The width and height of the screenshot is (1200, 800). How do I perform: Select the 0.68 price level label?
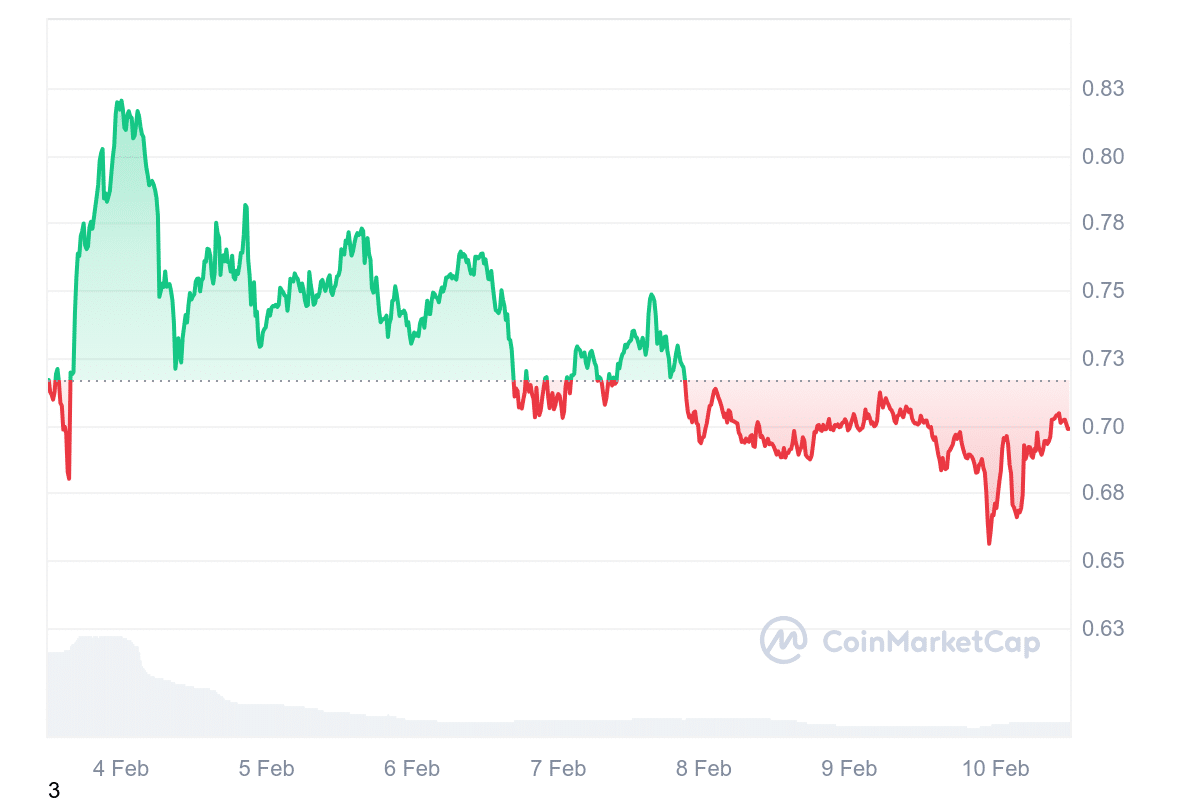pos(1103,493)
